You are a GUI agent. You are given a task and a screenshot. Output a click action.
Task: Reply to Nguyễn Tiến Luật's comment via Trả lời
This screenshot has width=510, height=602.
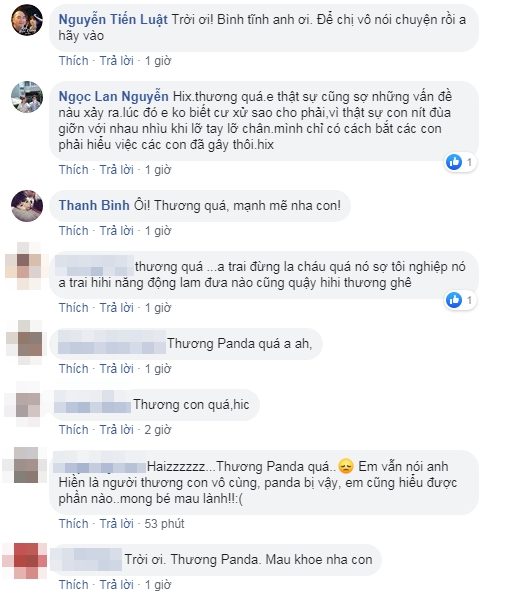click(116, 61)
